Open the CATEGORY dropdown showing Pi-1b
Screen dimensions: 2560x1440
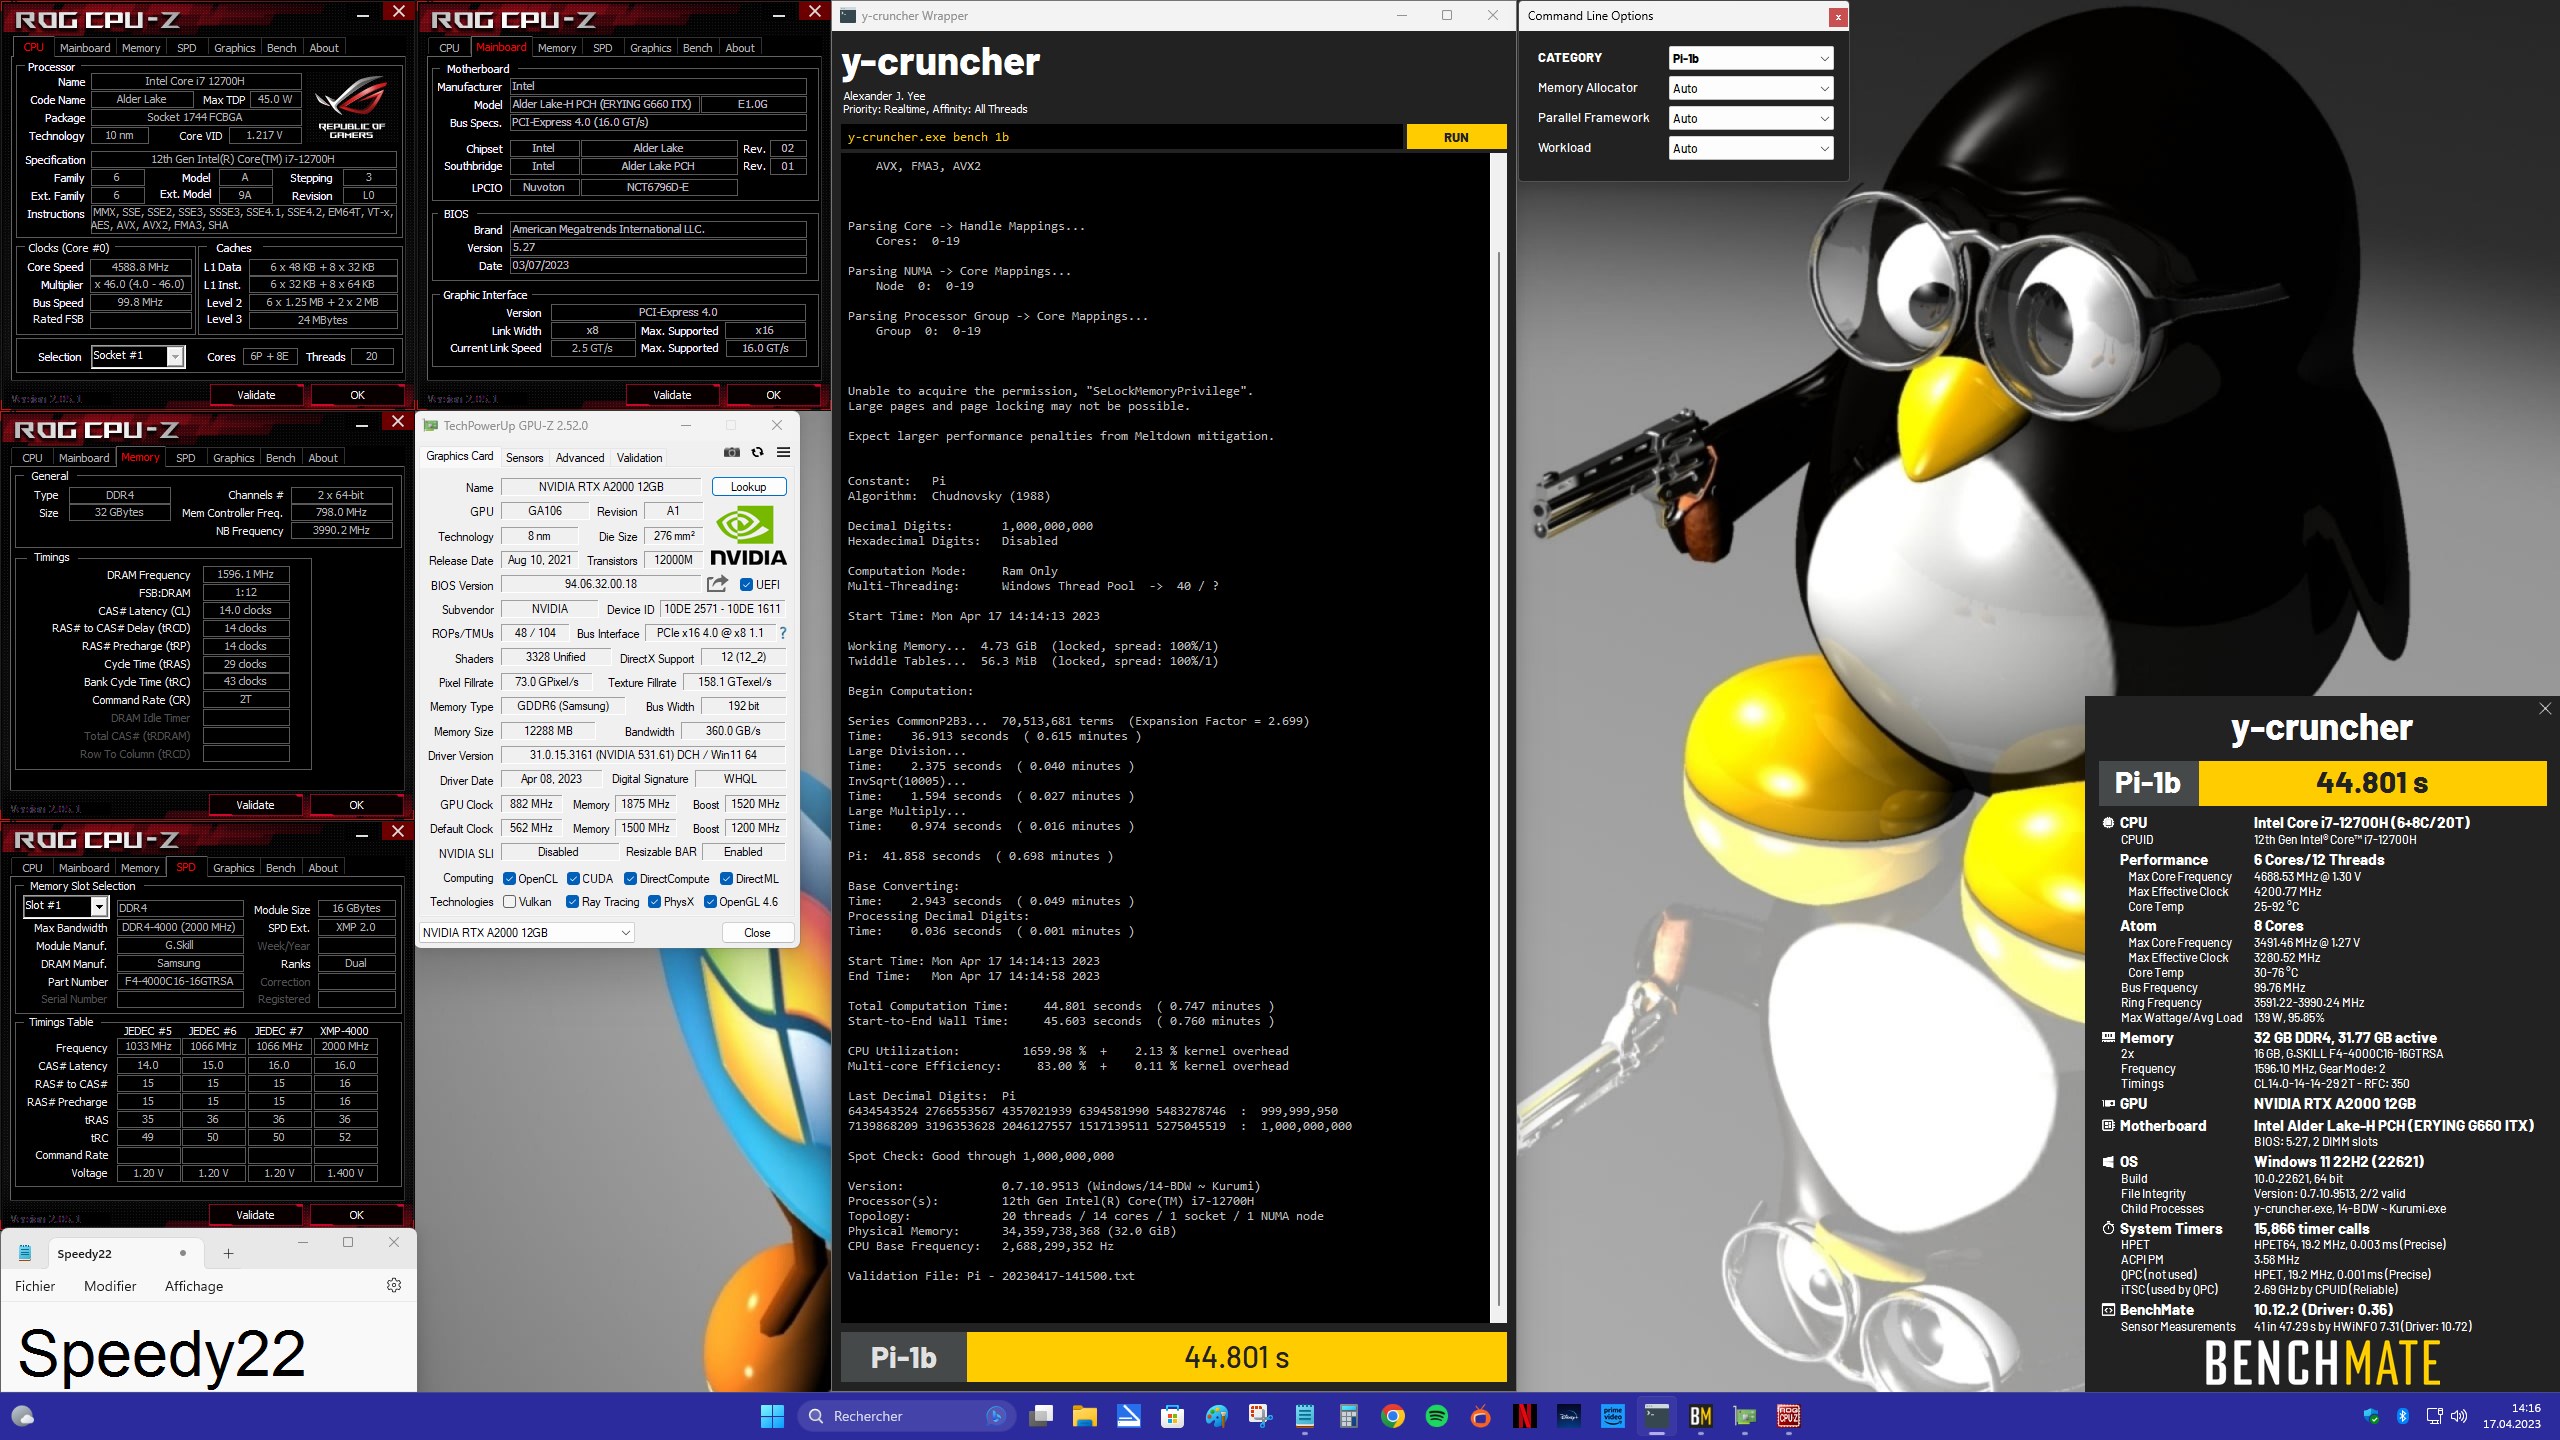pyautogui.click(x=1750, y=58)
